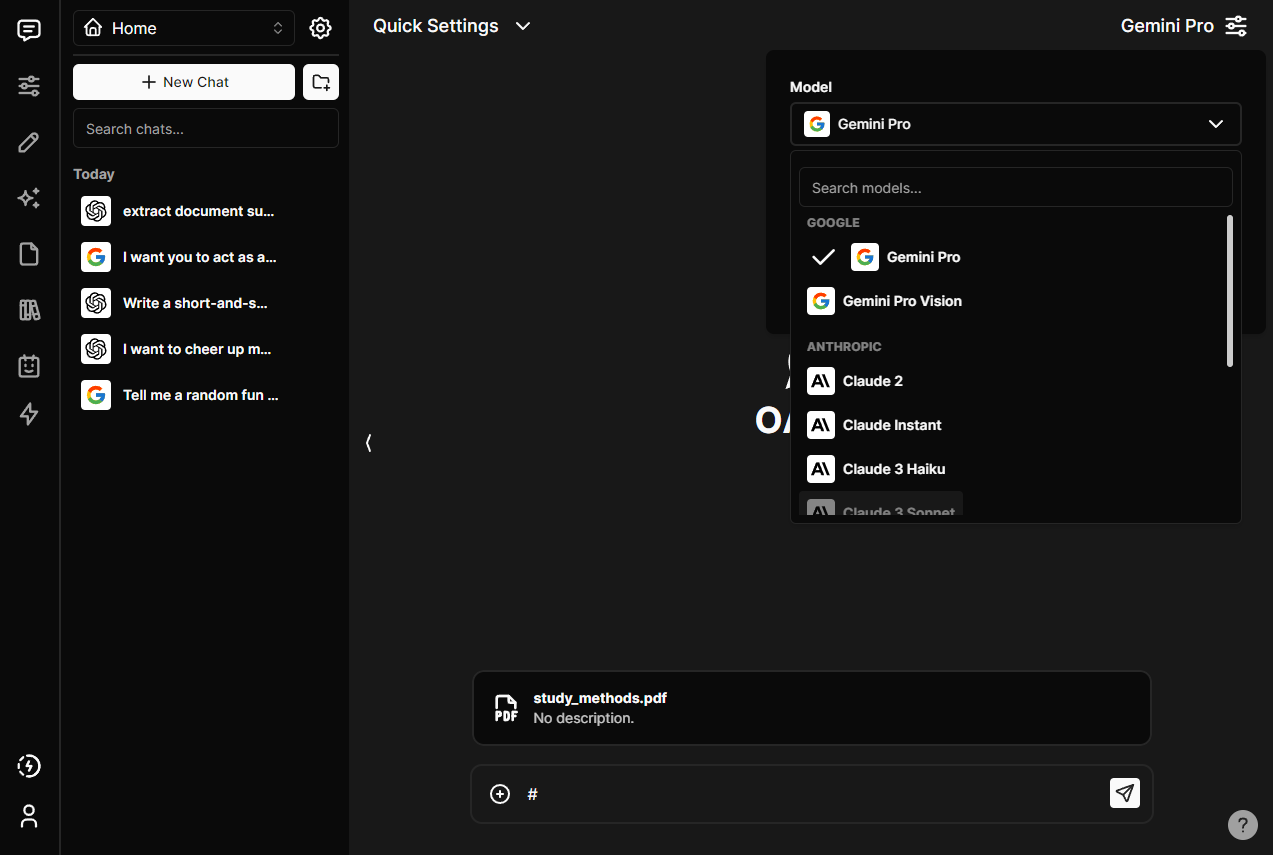This screenshot has height=855, width=1273.
Task: Collapse the Model dropdown showing Gemini Pro
Action: click(x=1015, y=124)
